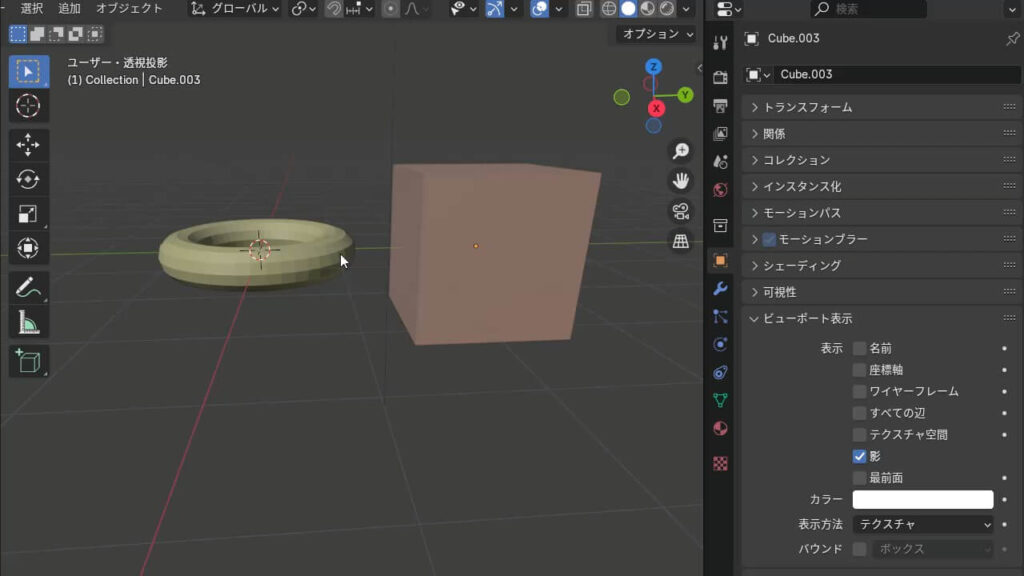The image size is (1024, 576).
Task: Enable the テクスチャ空間 checkbox
Action: (x=859, y=435)
